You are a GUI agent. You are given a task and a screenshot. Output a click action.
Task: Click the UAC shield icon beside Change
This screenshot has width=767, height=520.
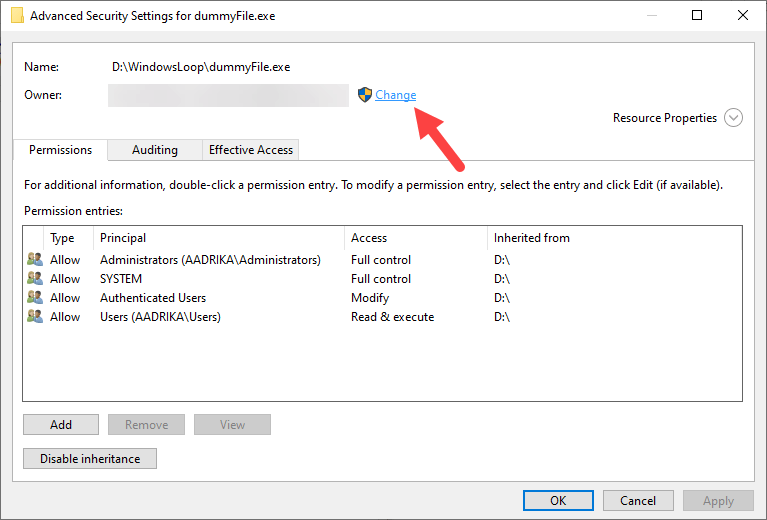coord(365,95)
